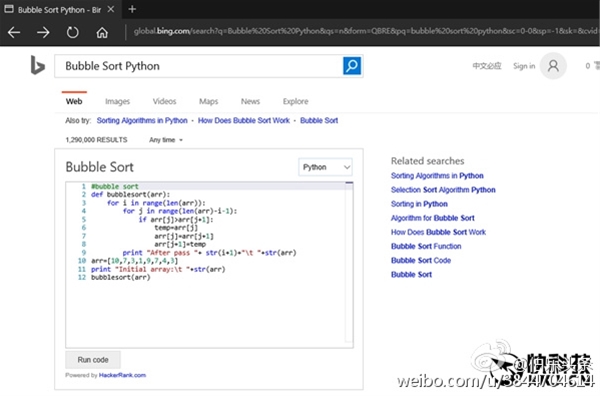Switch to the Images tab

117,101
